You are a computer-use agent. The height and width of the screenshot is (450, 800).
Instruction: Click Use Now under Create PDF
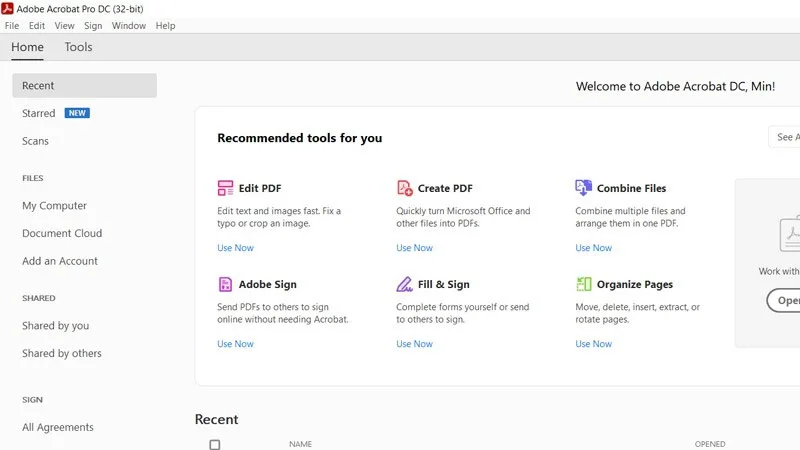pos(414,247)
